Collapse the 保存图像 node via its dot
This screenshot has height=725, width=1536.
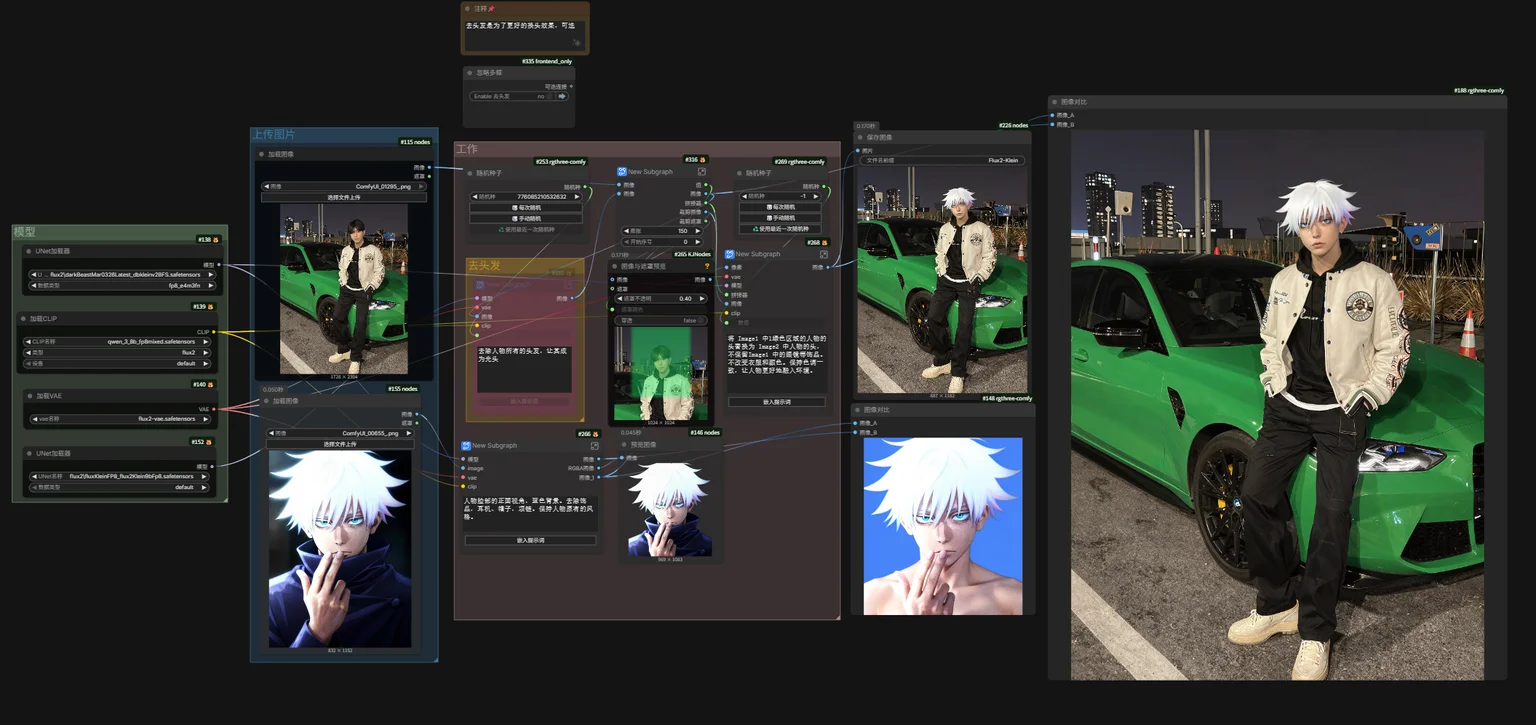click(x=861, y=138)
